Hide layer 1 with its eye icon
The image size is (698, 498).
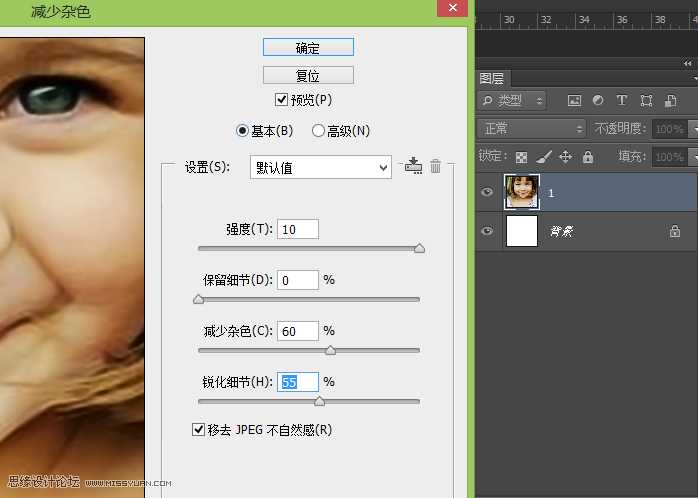point(487,192)
